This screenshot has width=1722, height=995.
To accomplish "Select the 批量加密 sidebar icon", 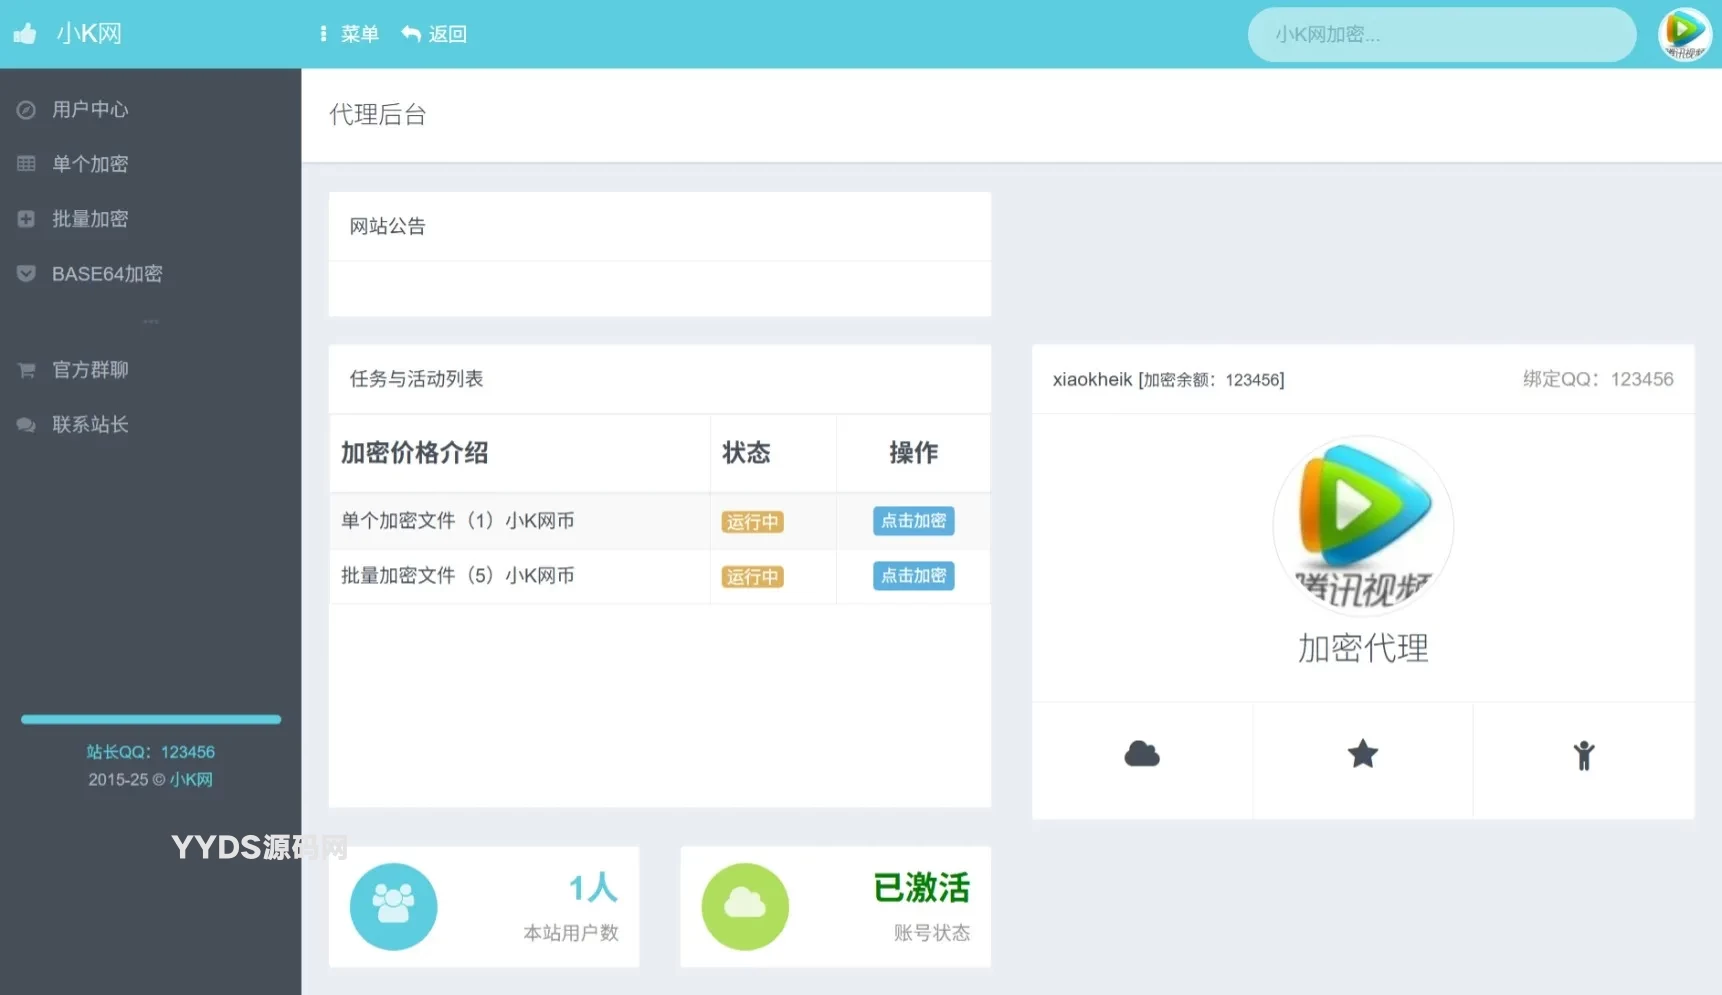I will pyautogui.click(x=25, y=218).
